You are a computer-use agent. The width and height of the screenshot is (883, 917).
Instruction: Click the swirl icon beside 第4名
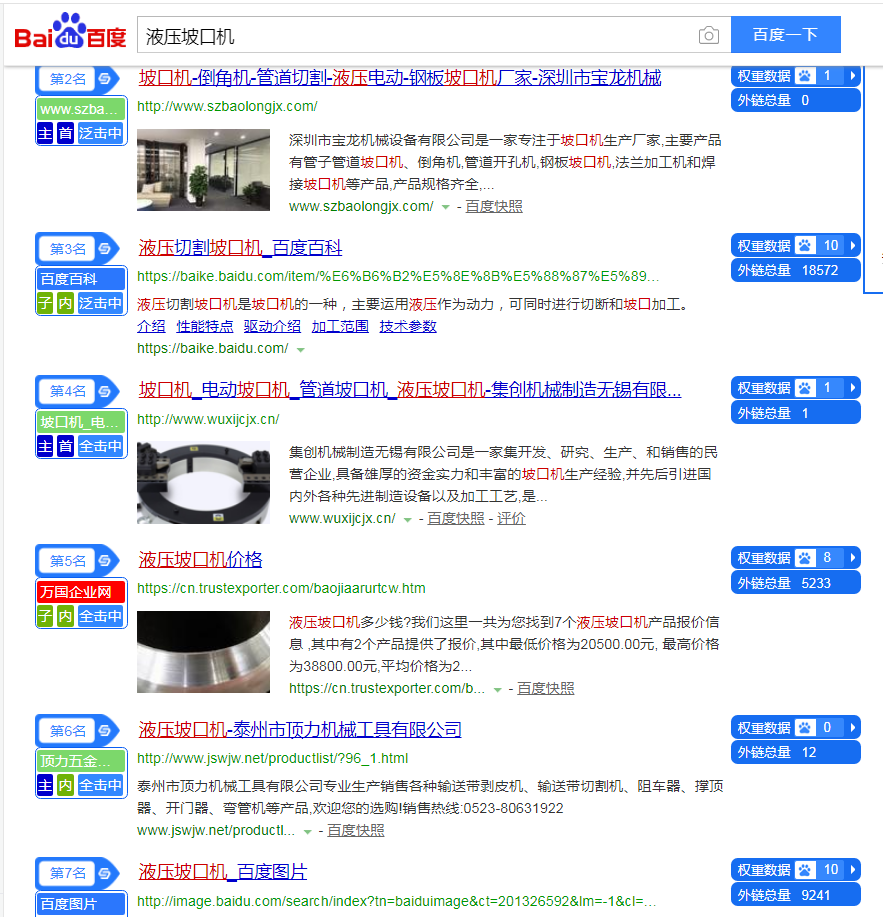point(105,391)
